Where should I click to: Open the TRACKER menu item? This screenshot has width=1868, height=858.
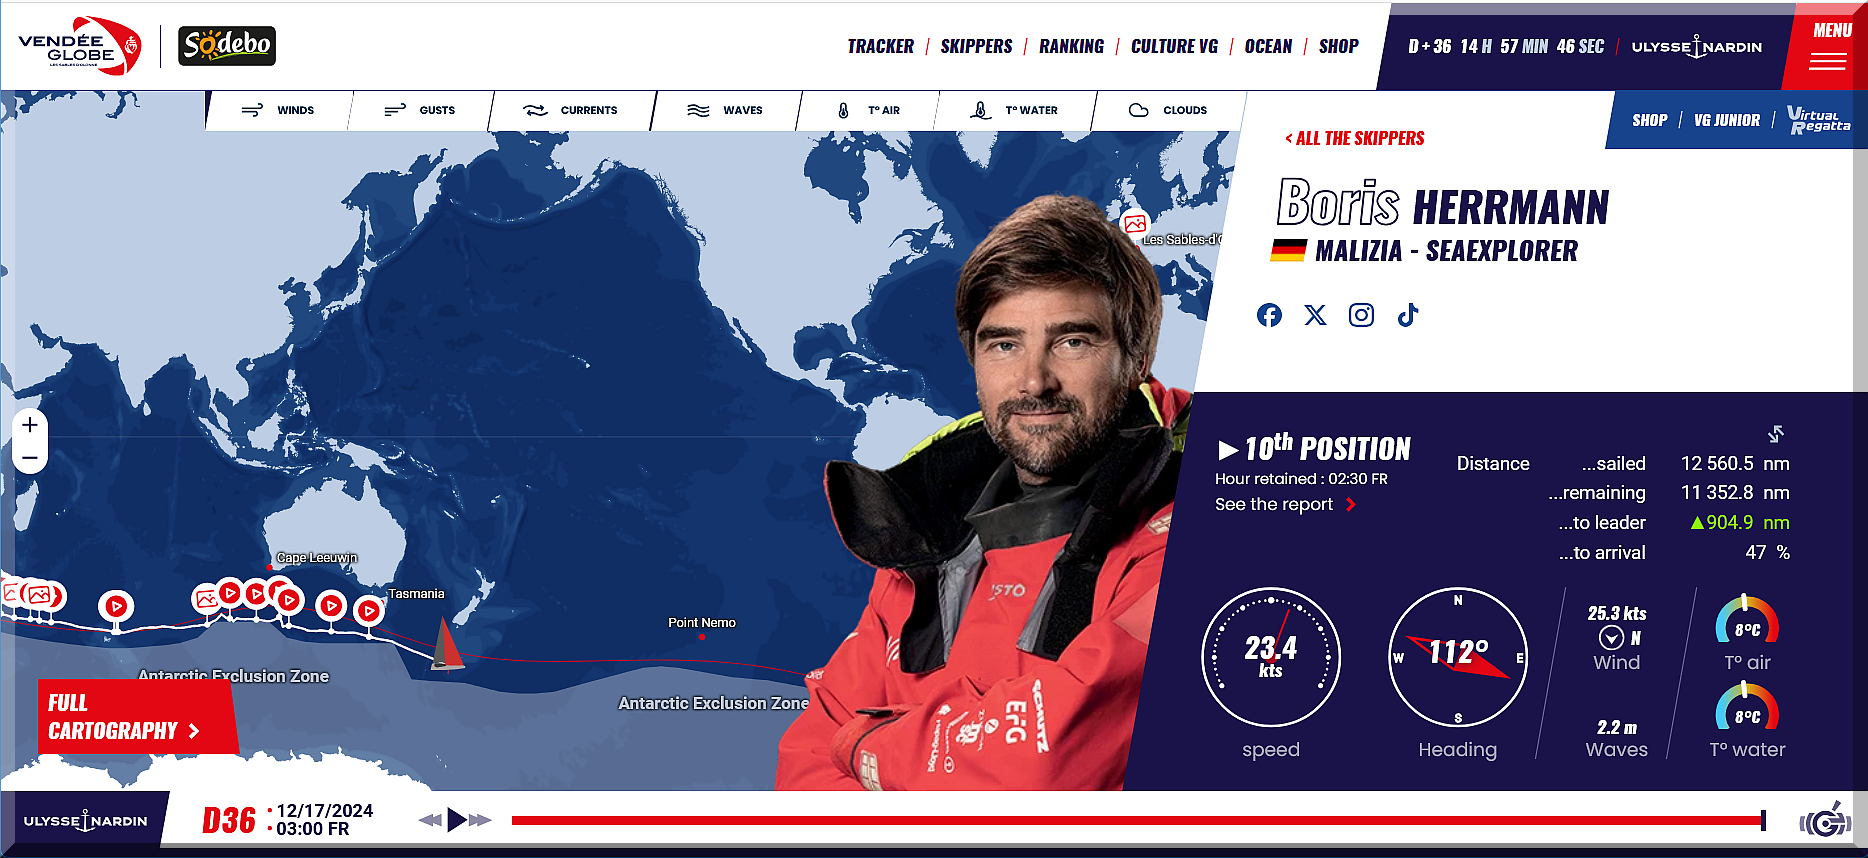click(x=880, y=46)
